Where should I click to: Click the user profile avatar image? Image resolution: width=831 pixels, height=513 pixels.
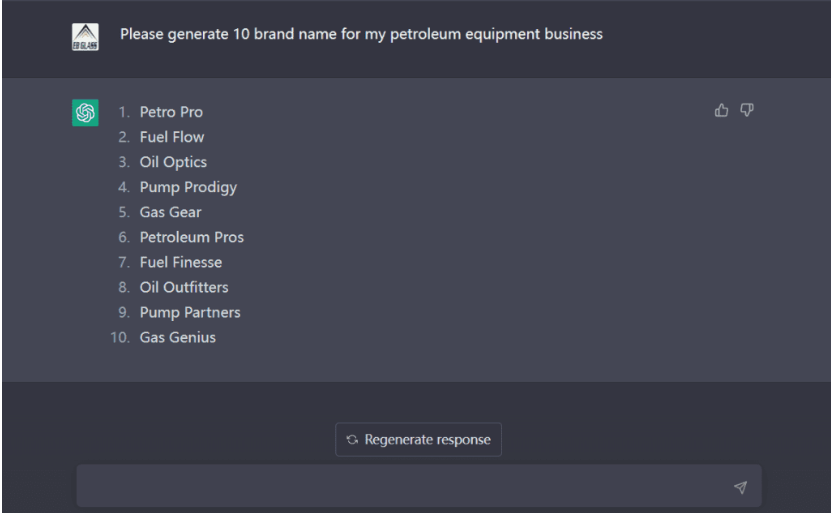[85, 37]
